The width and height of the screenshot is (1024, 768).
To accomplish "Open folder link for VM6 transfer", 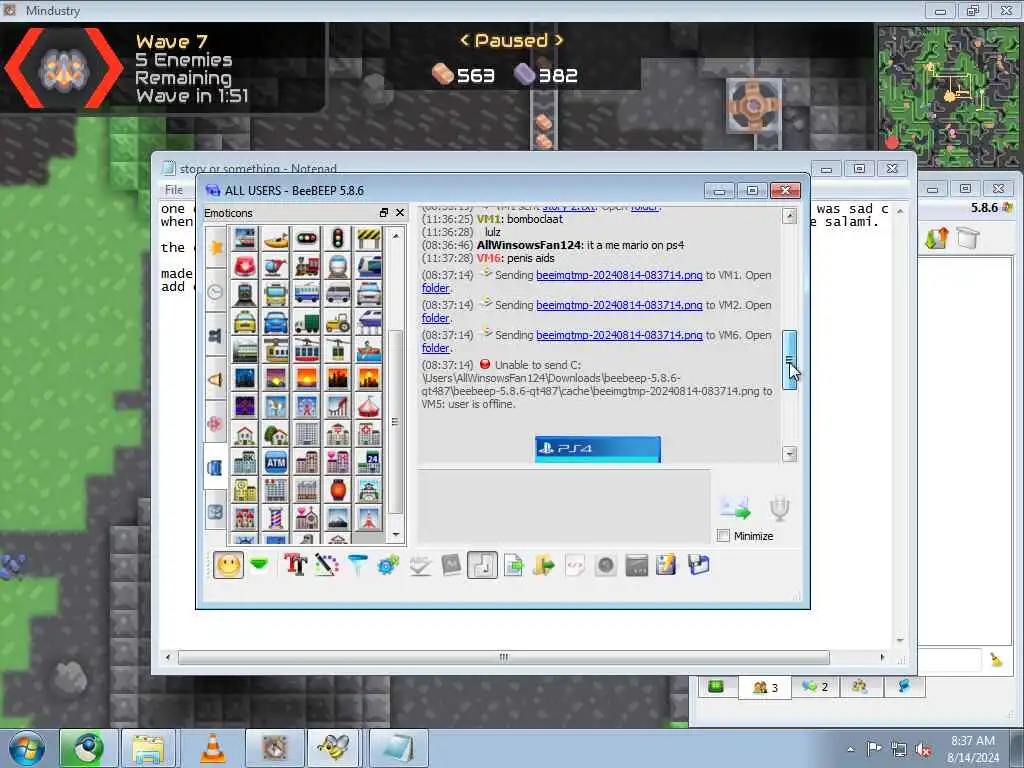I will 435,348.
